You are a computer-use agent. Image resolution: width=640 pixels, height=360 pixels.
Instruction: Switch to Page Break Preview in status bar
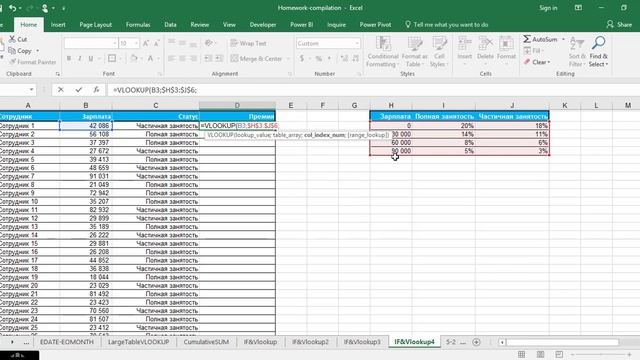[x=559, y=354]
